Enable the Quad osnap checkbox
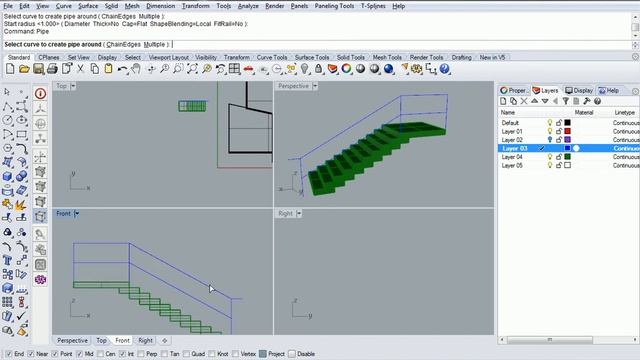 tap(187, 354)
